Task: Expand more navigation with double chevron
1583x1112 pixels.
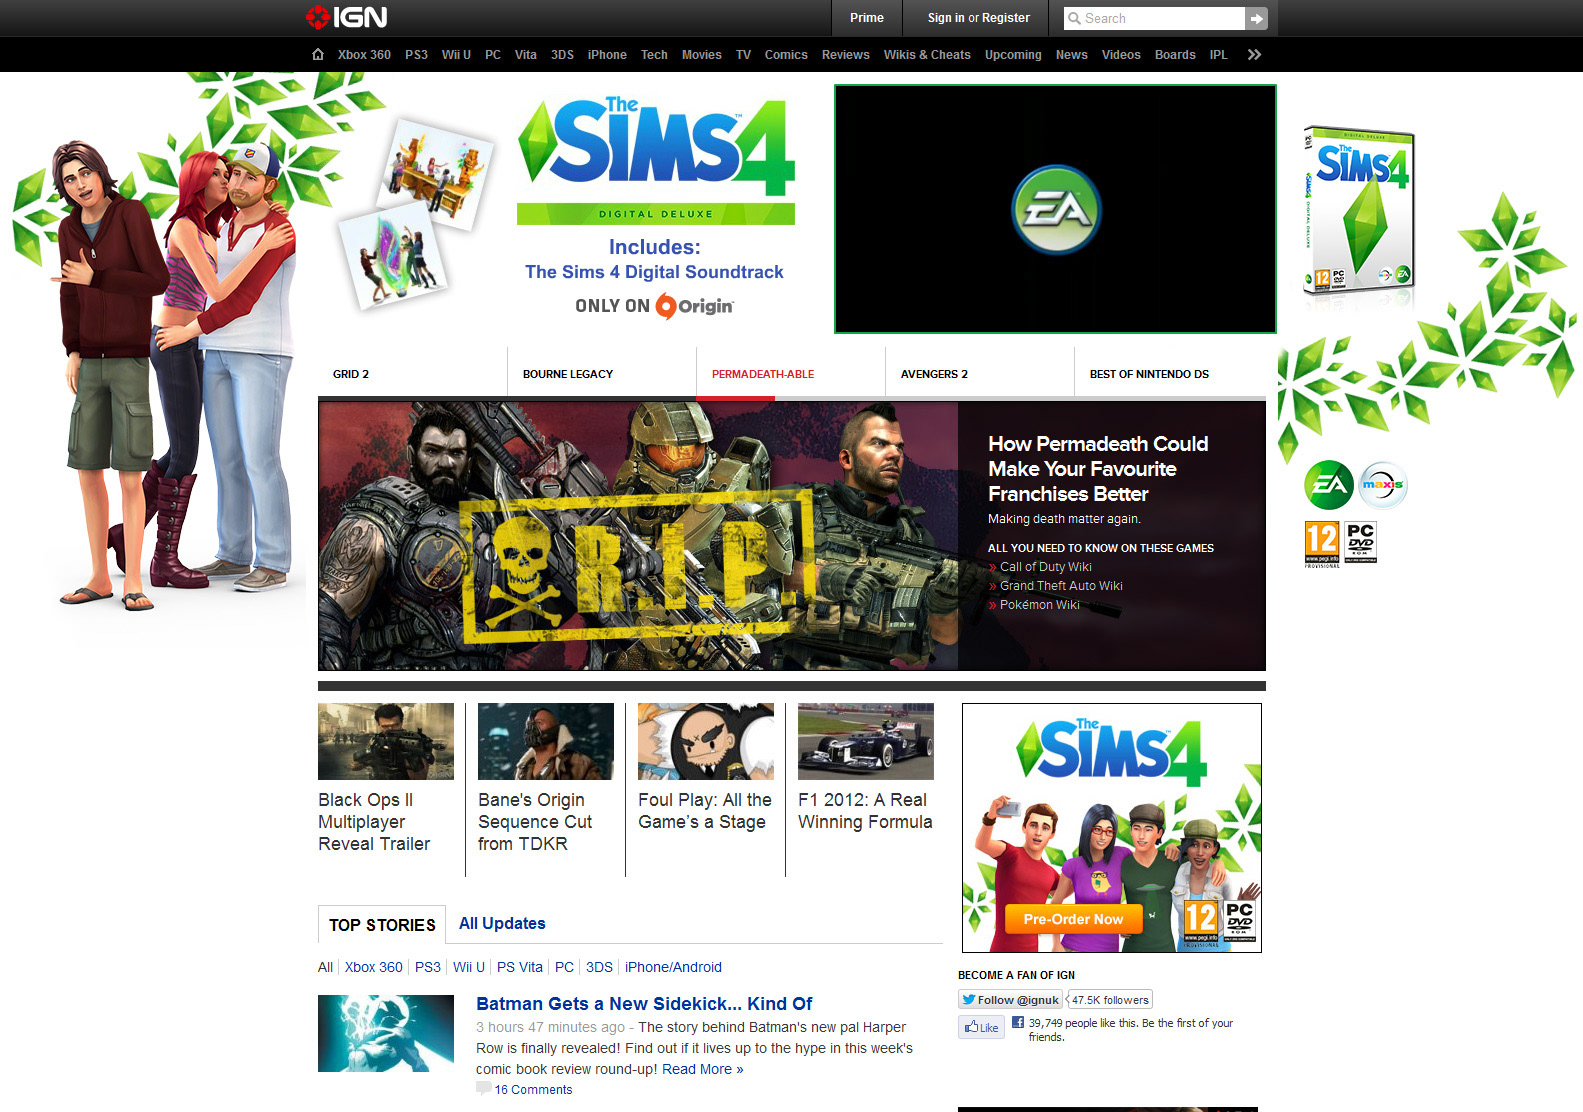Action: coord(1254,55)
